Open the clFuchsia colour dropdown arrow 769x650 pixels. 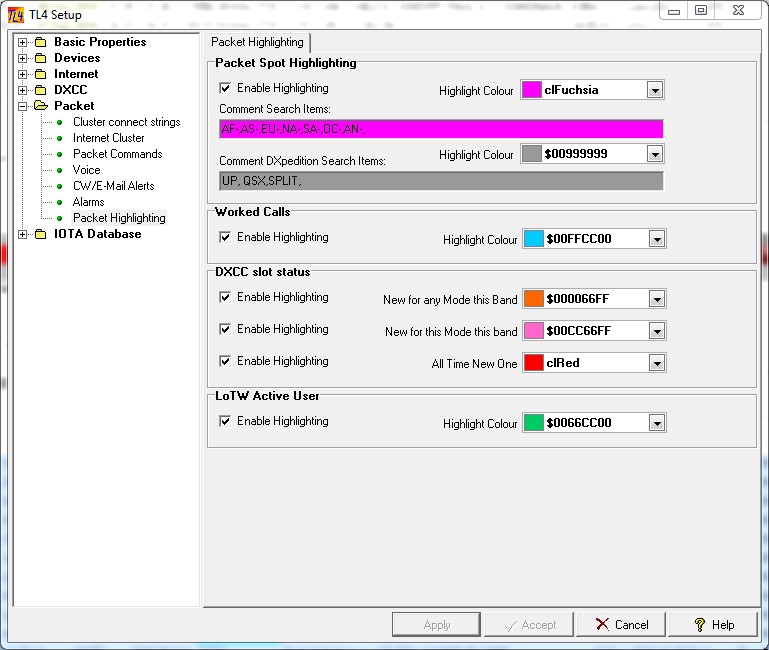[655, 90]
